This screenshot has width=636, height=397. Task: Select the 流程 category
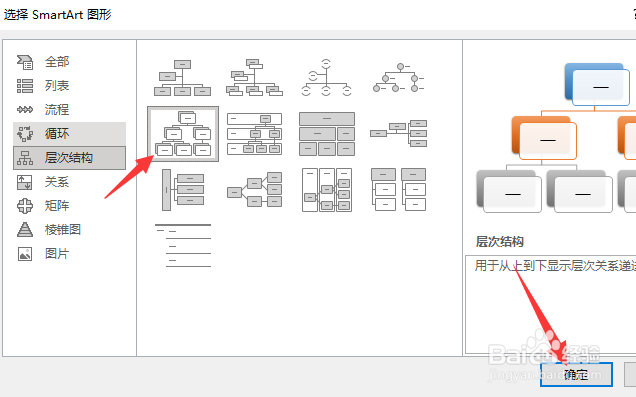(x=69, y=109)
